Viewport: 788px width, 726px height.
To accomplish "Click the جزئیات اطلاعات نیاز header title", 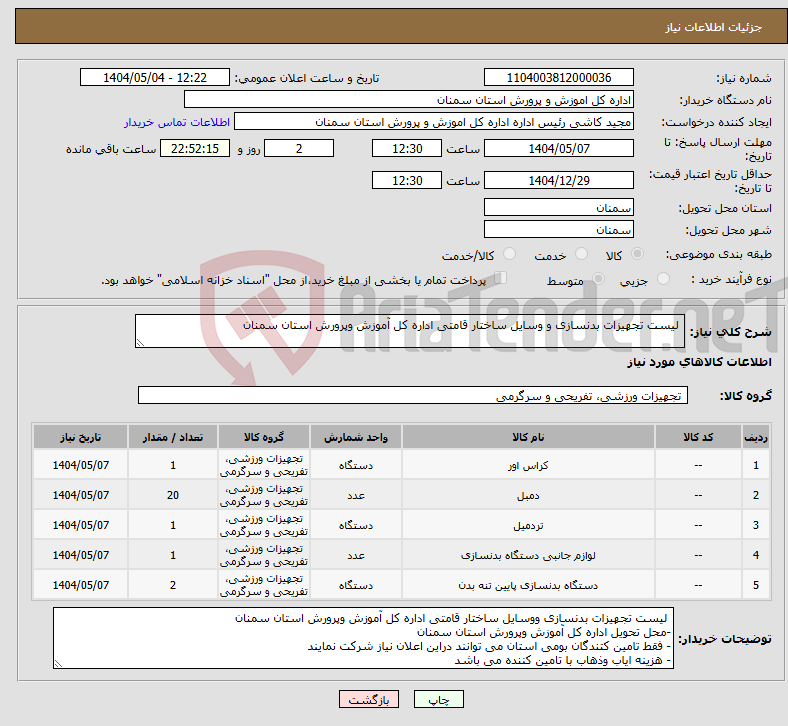I will click(x=714, y=27).
